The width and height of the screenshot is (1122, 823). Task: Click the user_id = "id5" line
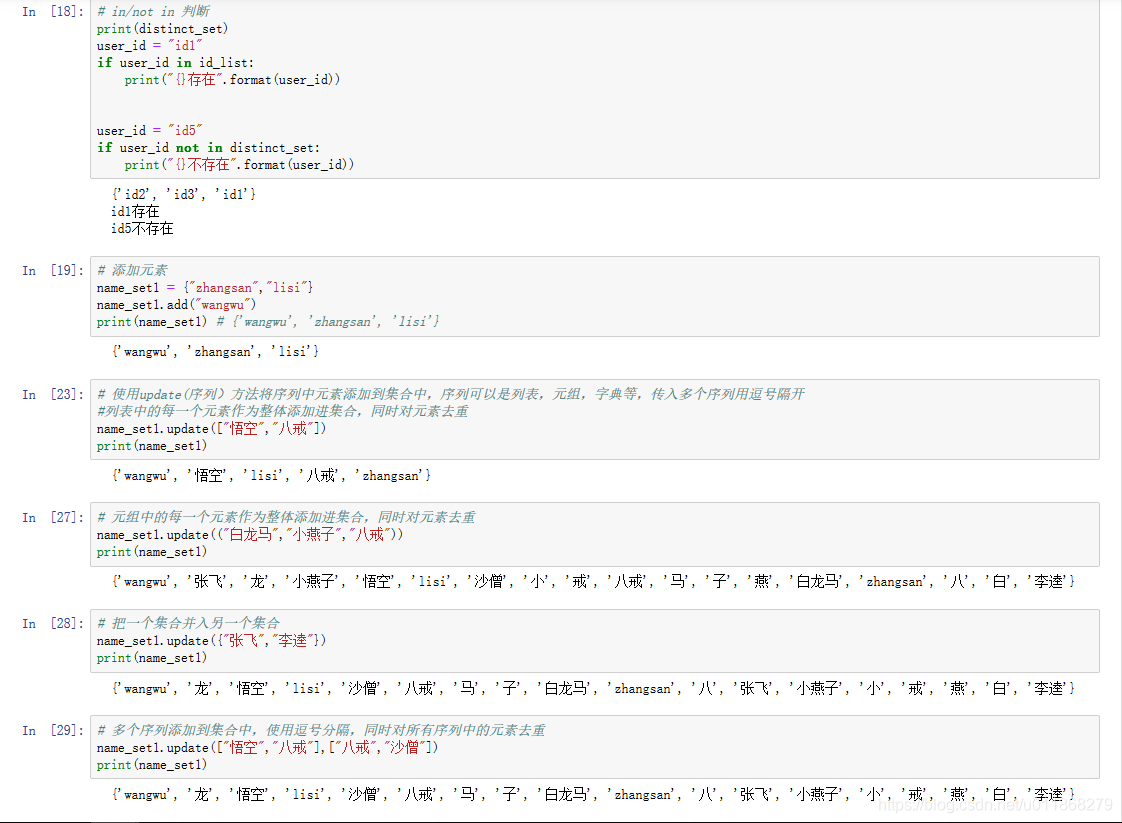pos(150,131)
